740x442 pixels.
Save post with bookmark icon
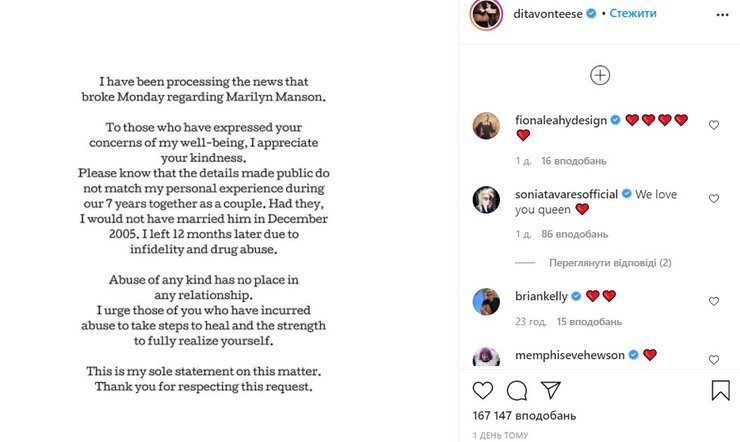pyautogui.click(x=720, y=390)
